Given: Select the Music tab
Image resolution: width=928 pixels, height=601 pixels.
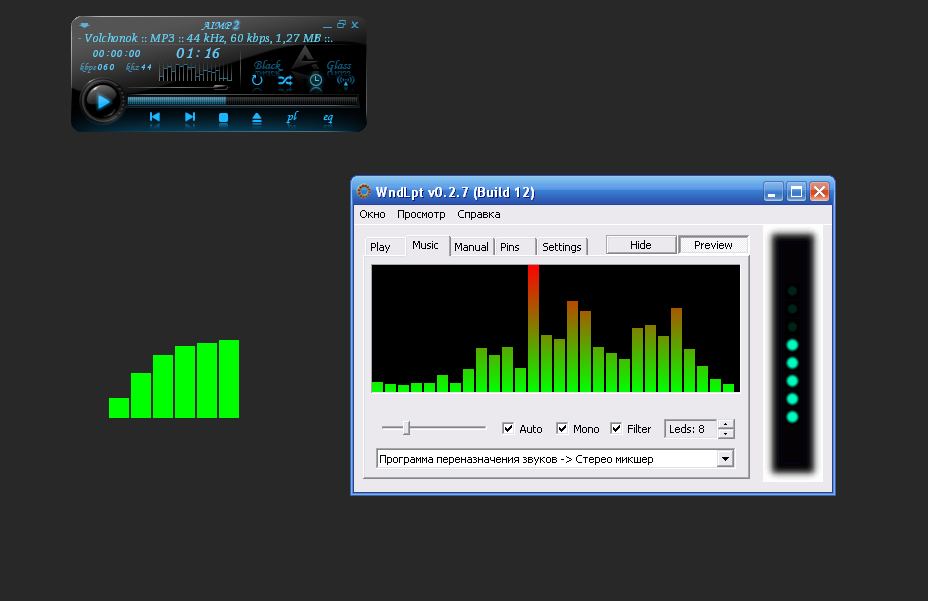Looking at the screenshot, I should [426, 245].
